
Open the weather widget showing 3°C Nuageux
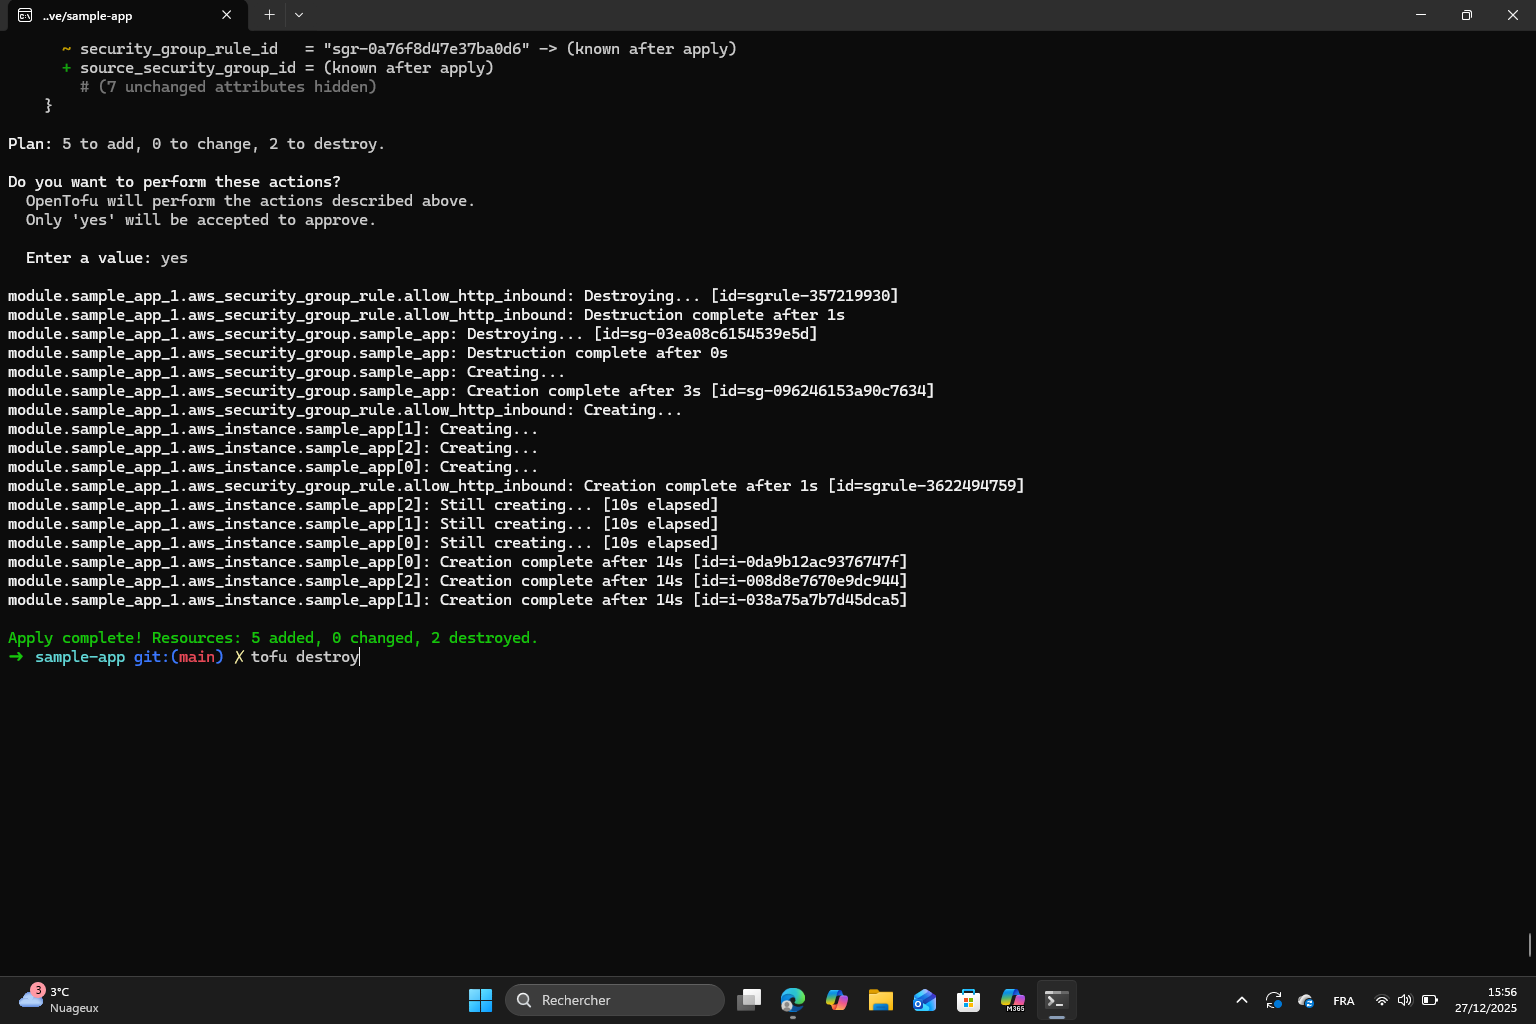click(56, 999)
